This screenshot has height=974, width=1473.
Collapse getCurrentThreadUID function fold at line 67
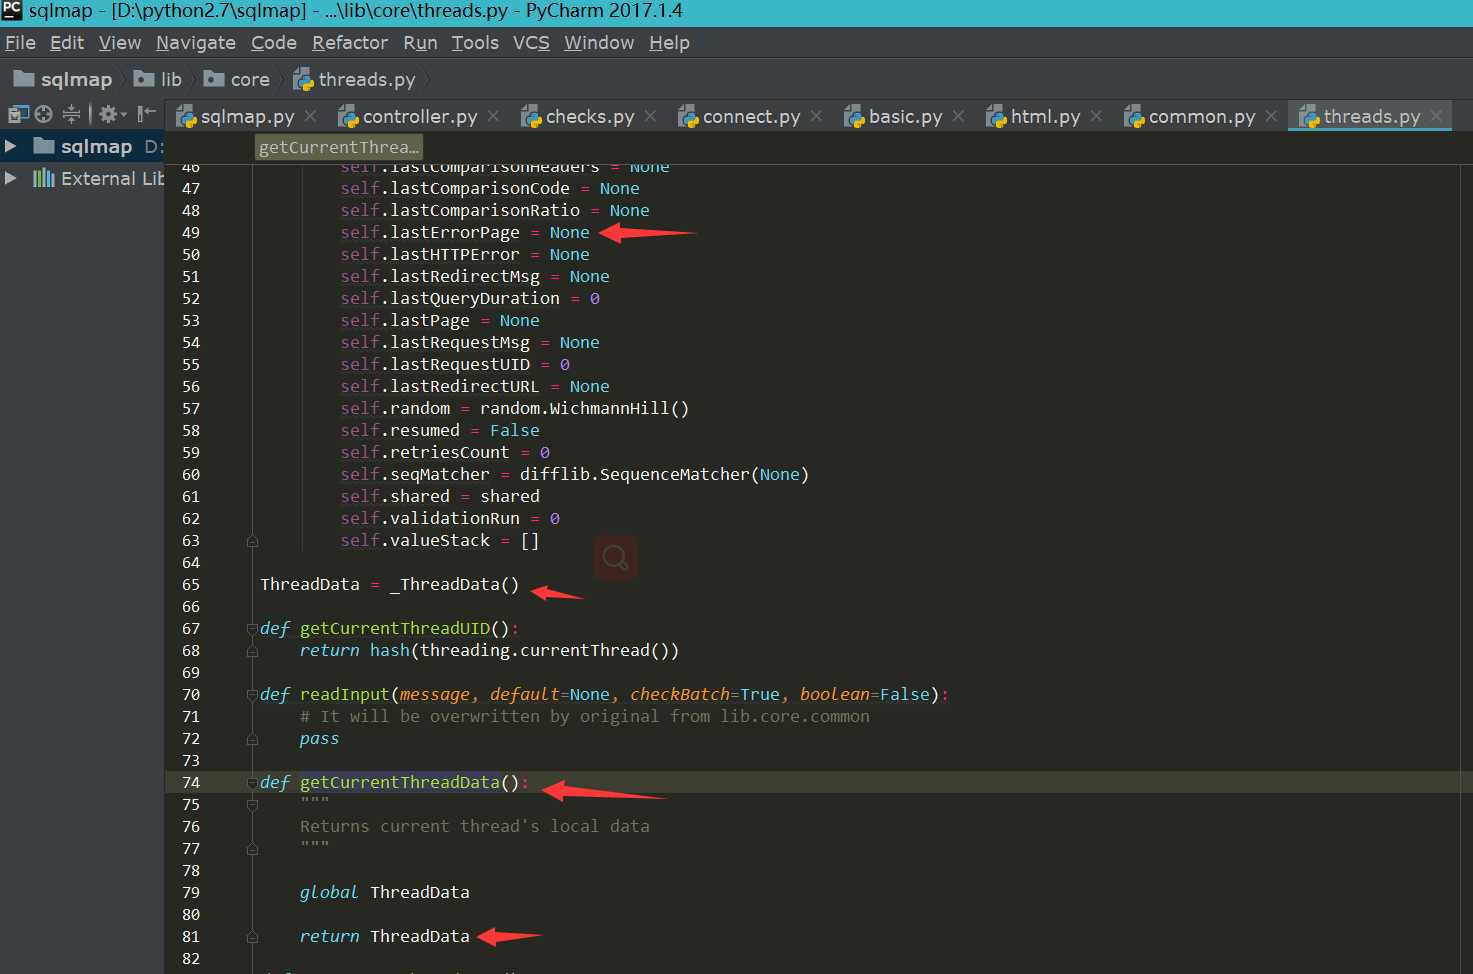(252, 629)
